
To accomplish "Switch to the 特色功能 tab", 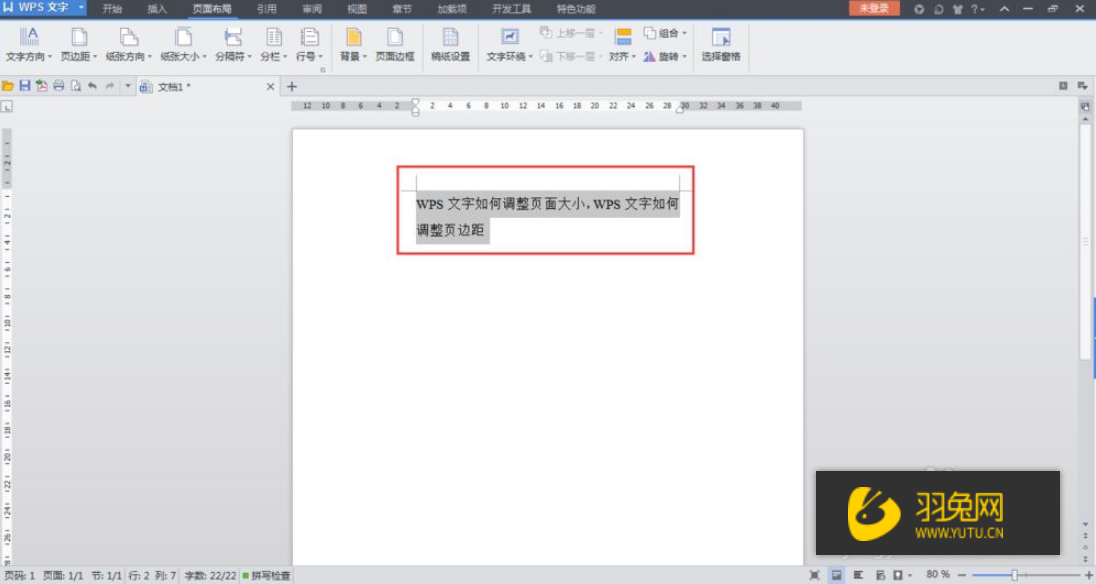I will 576,9.
